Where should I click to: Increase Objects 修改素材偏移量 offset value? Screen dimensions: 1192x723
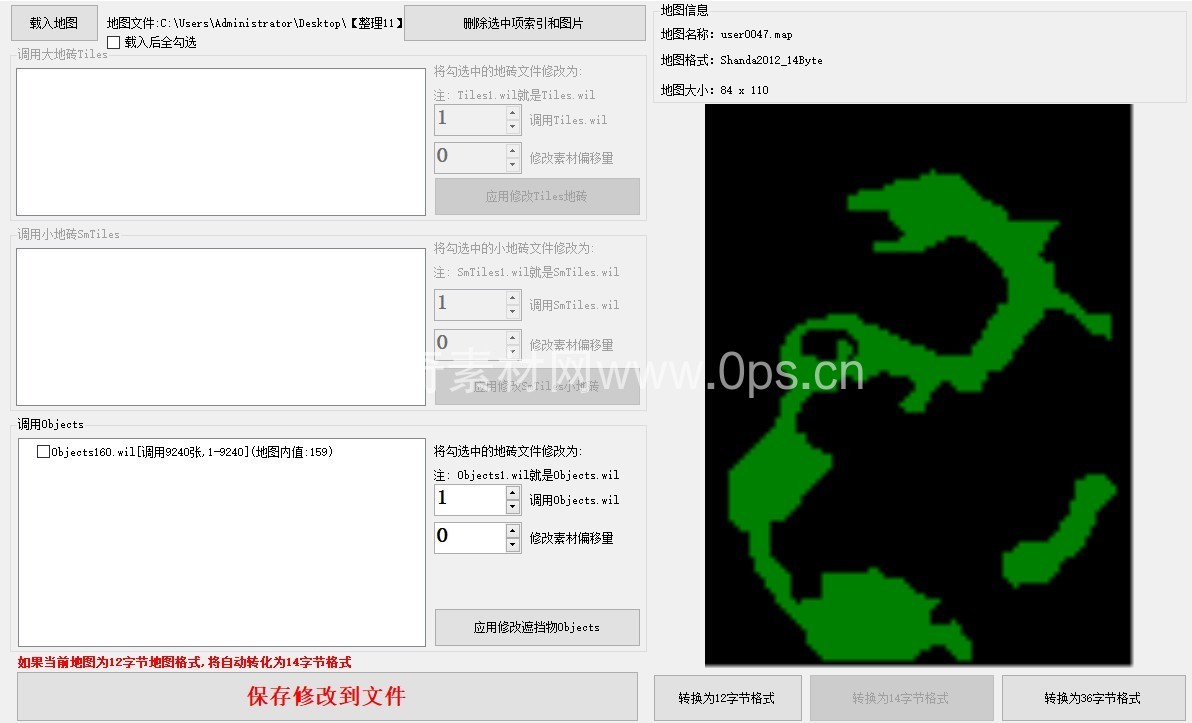tap(513, 531)
